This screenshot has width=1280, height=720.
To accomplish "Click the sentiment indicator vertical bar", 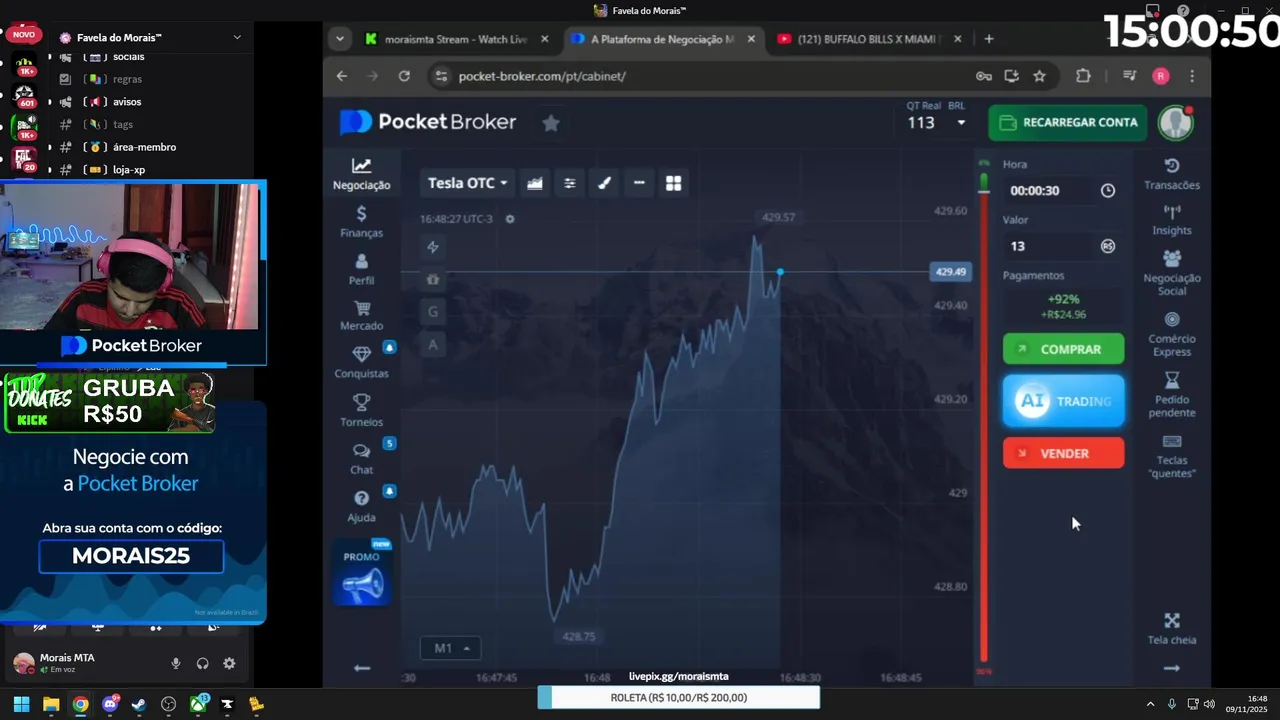I will coord(984,420).
